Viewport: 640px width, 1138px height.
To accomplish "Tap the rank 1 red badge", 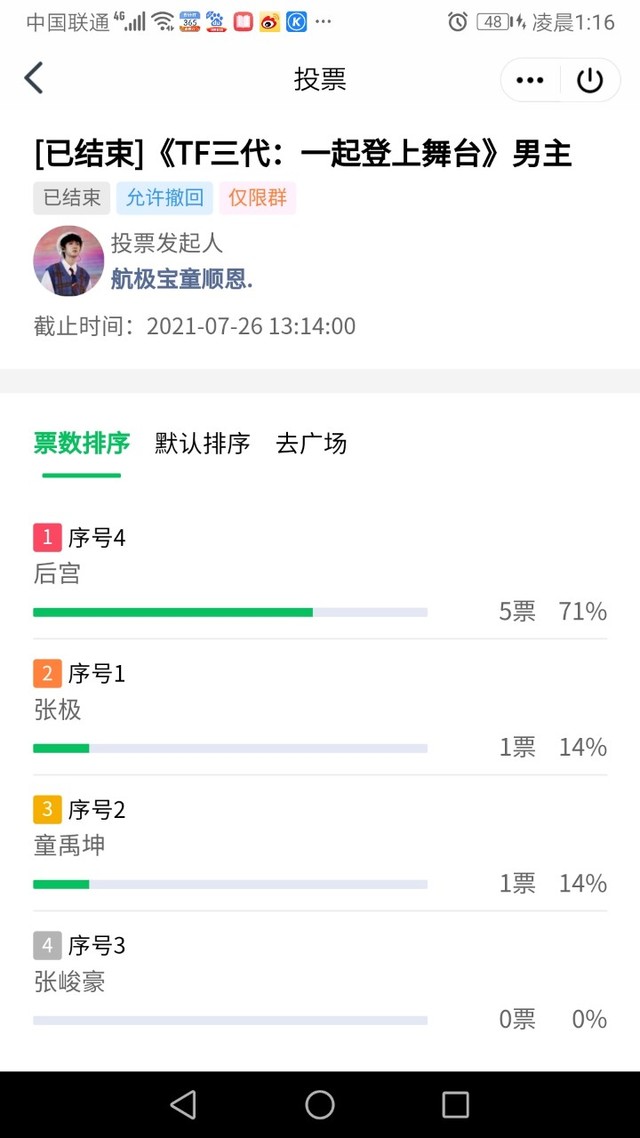I will [x=47, y=538].
